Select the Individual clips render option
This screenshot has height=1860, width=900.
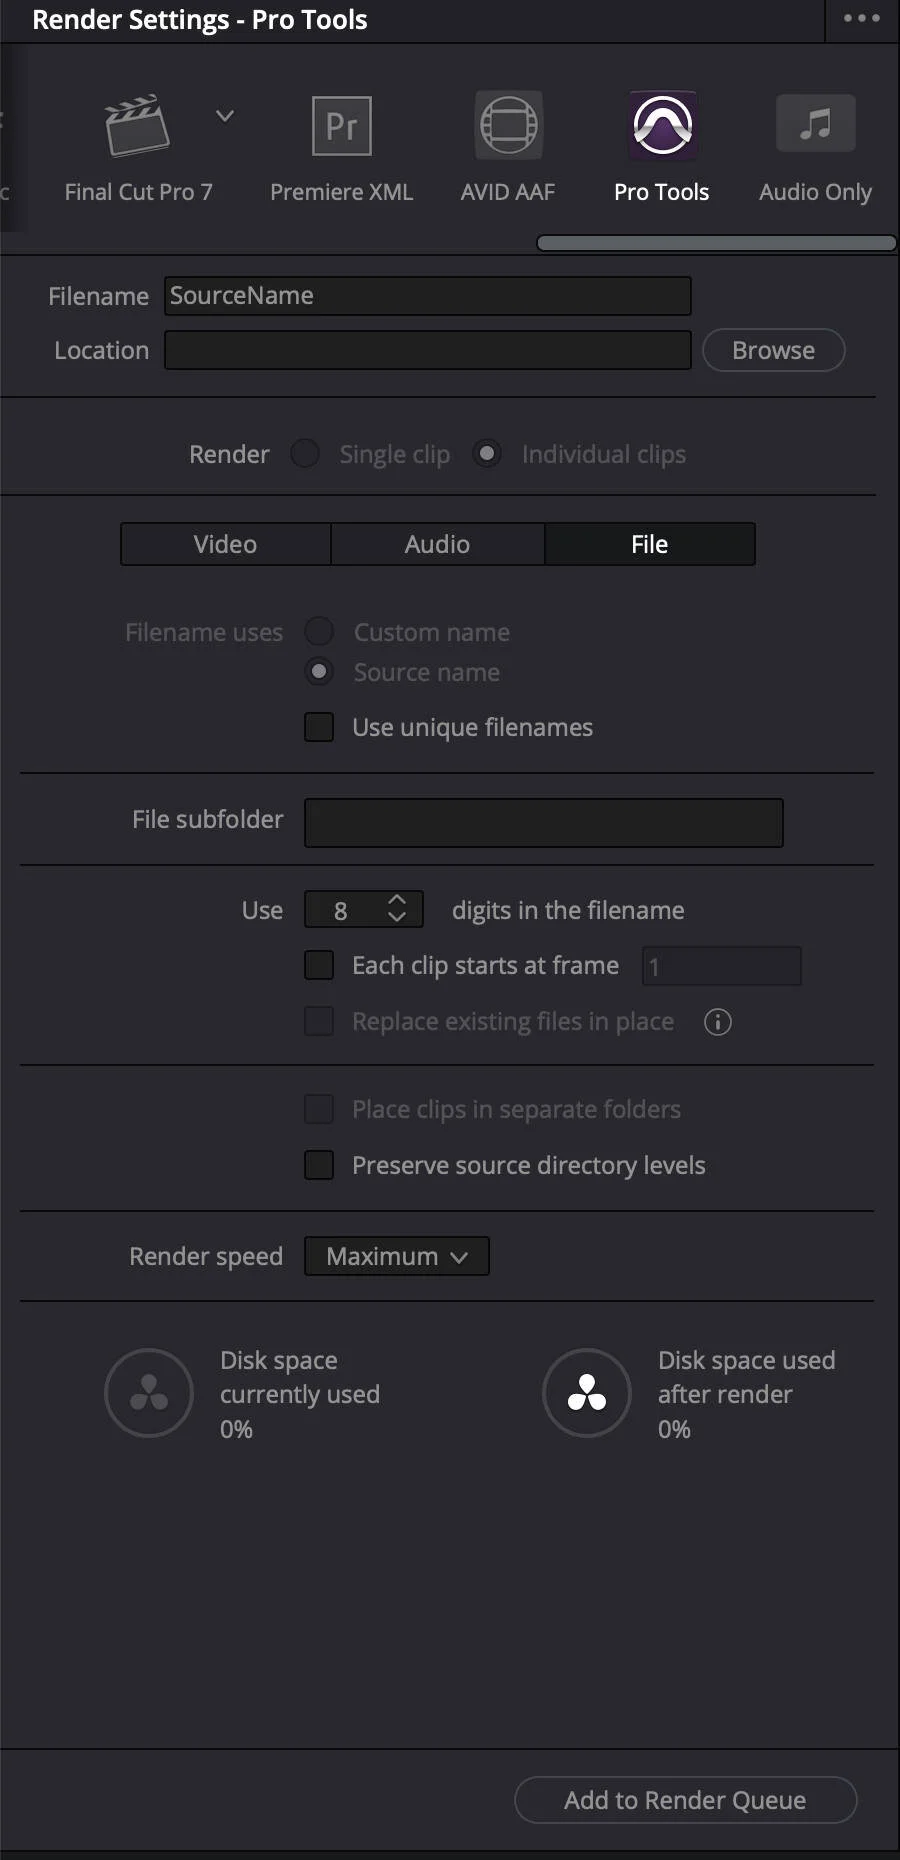[487, 454]
